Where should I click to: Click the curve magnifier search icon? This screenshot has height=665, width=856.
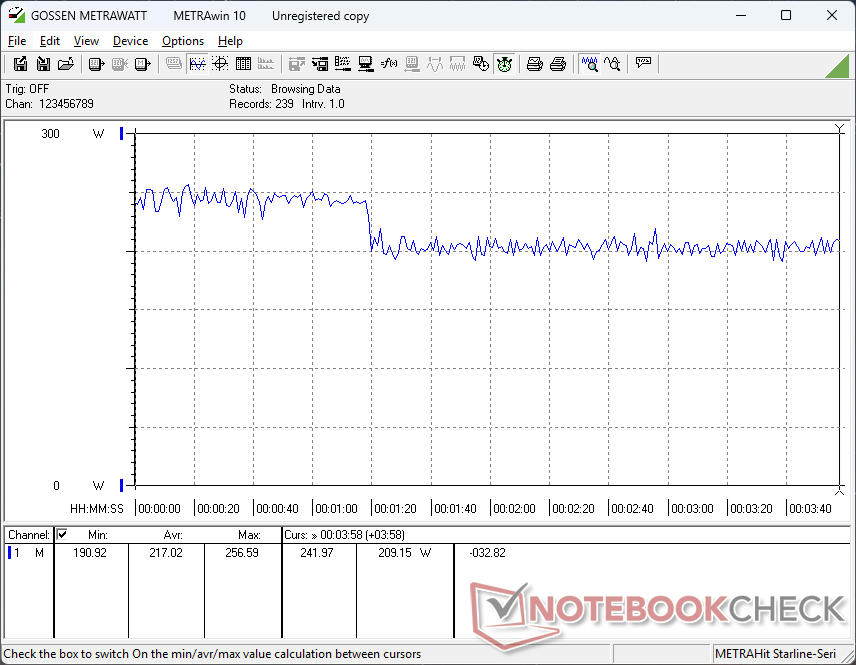point(612,64)
